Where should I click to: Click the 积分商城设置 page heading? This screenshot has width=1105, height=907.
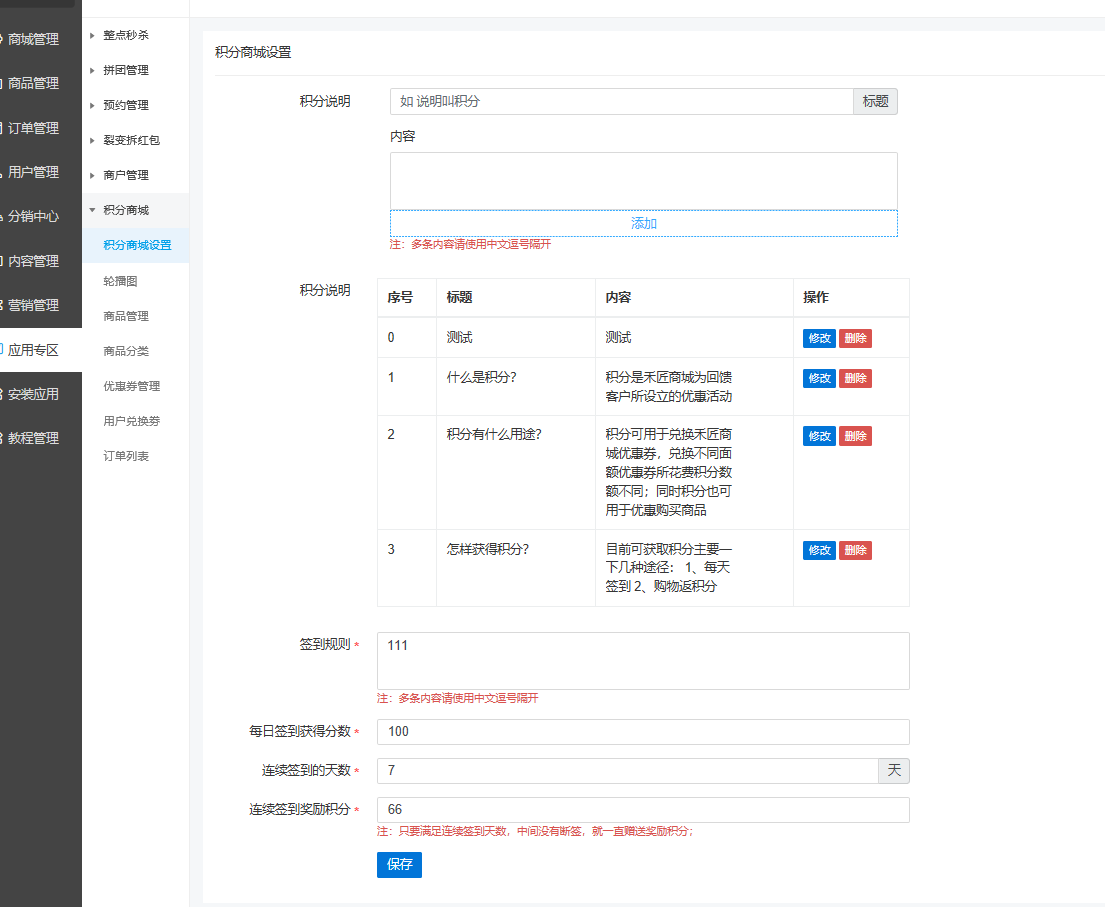pyautogui.click(x=253, y=52)
